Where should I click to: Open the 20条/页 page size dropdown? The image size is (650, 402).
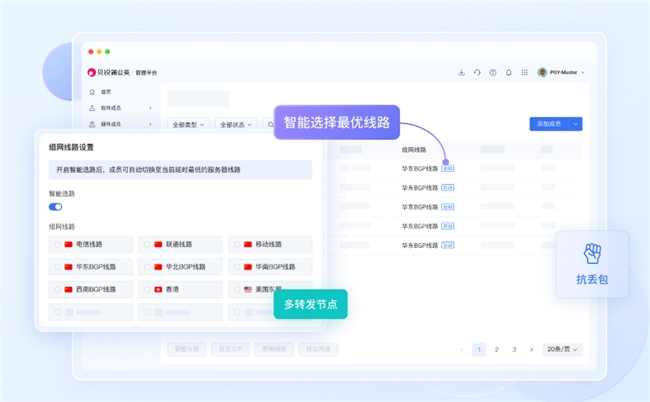[562, 350]
